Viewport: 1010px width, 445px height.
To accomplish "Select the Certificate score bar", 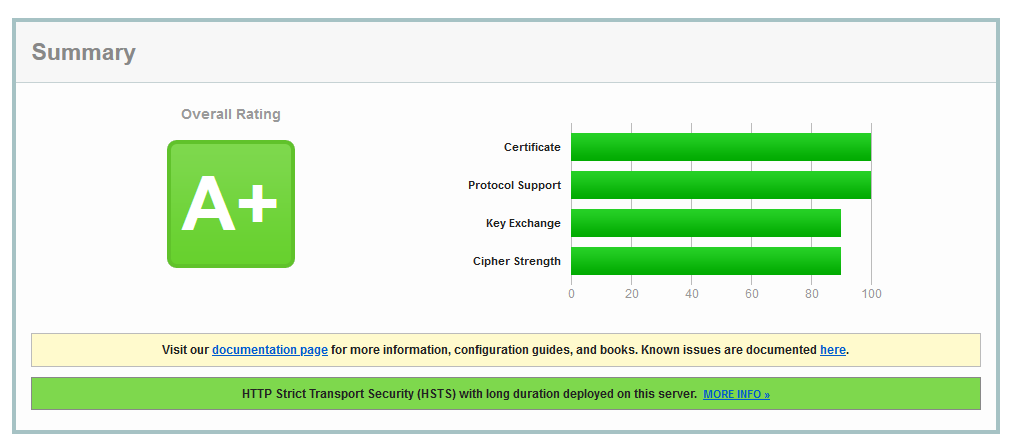I will pyautogui.click(x=721, y=147).
